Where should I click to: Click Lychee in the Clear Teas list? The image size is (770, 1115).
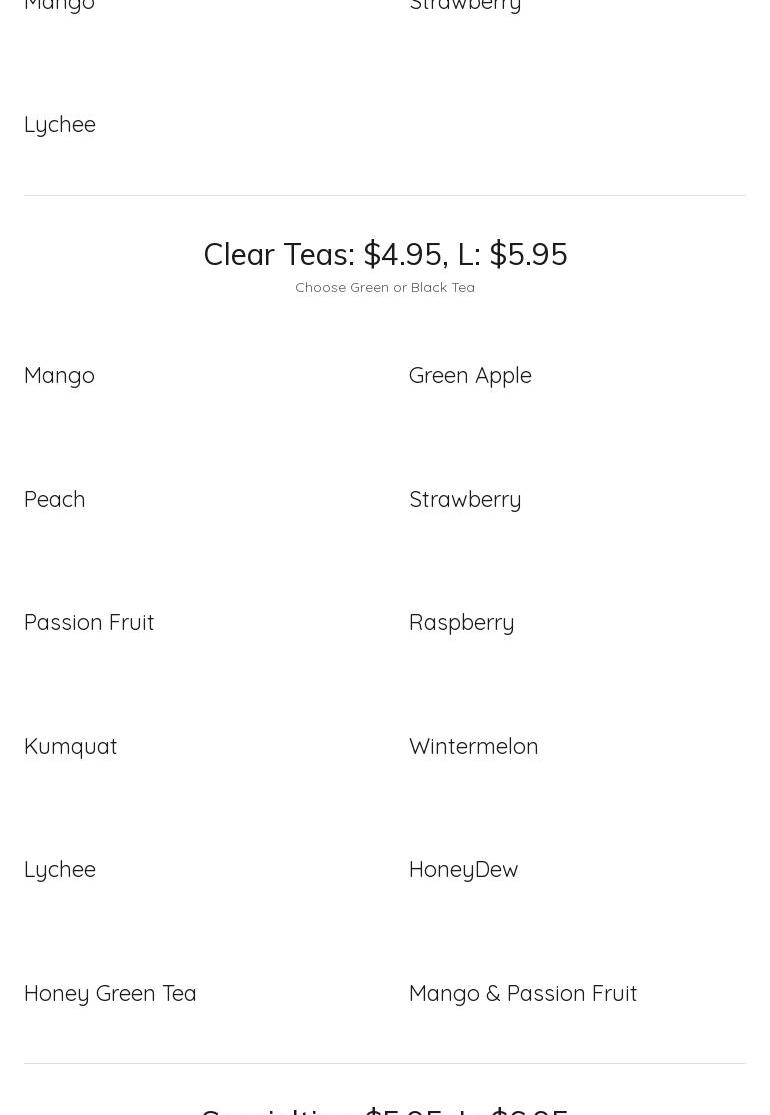coord(60,870)
